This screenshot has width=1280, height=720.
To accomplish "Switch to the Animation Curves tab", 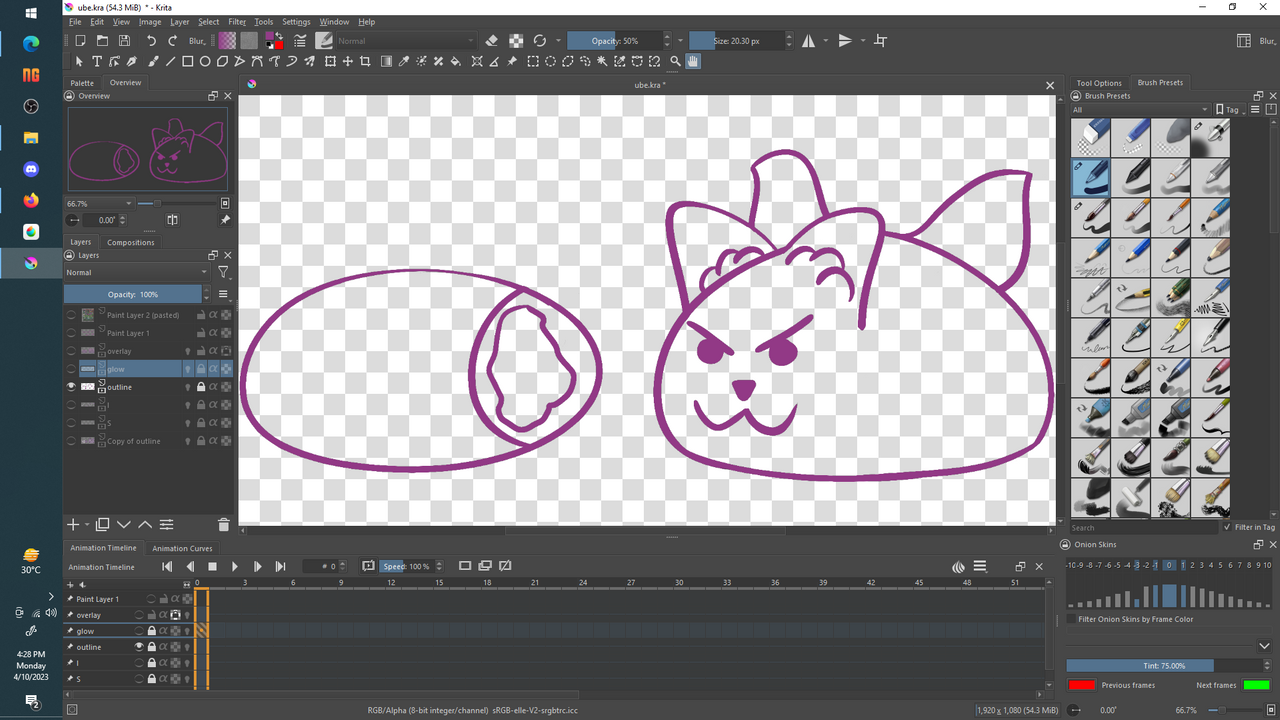I will pyautogui.click(x=182, y=548).
